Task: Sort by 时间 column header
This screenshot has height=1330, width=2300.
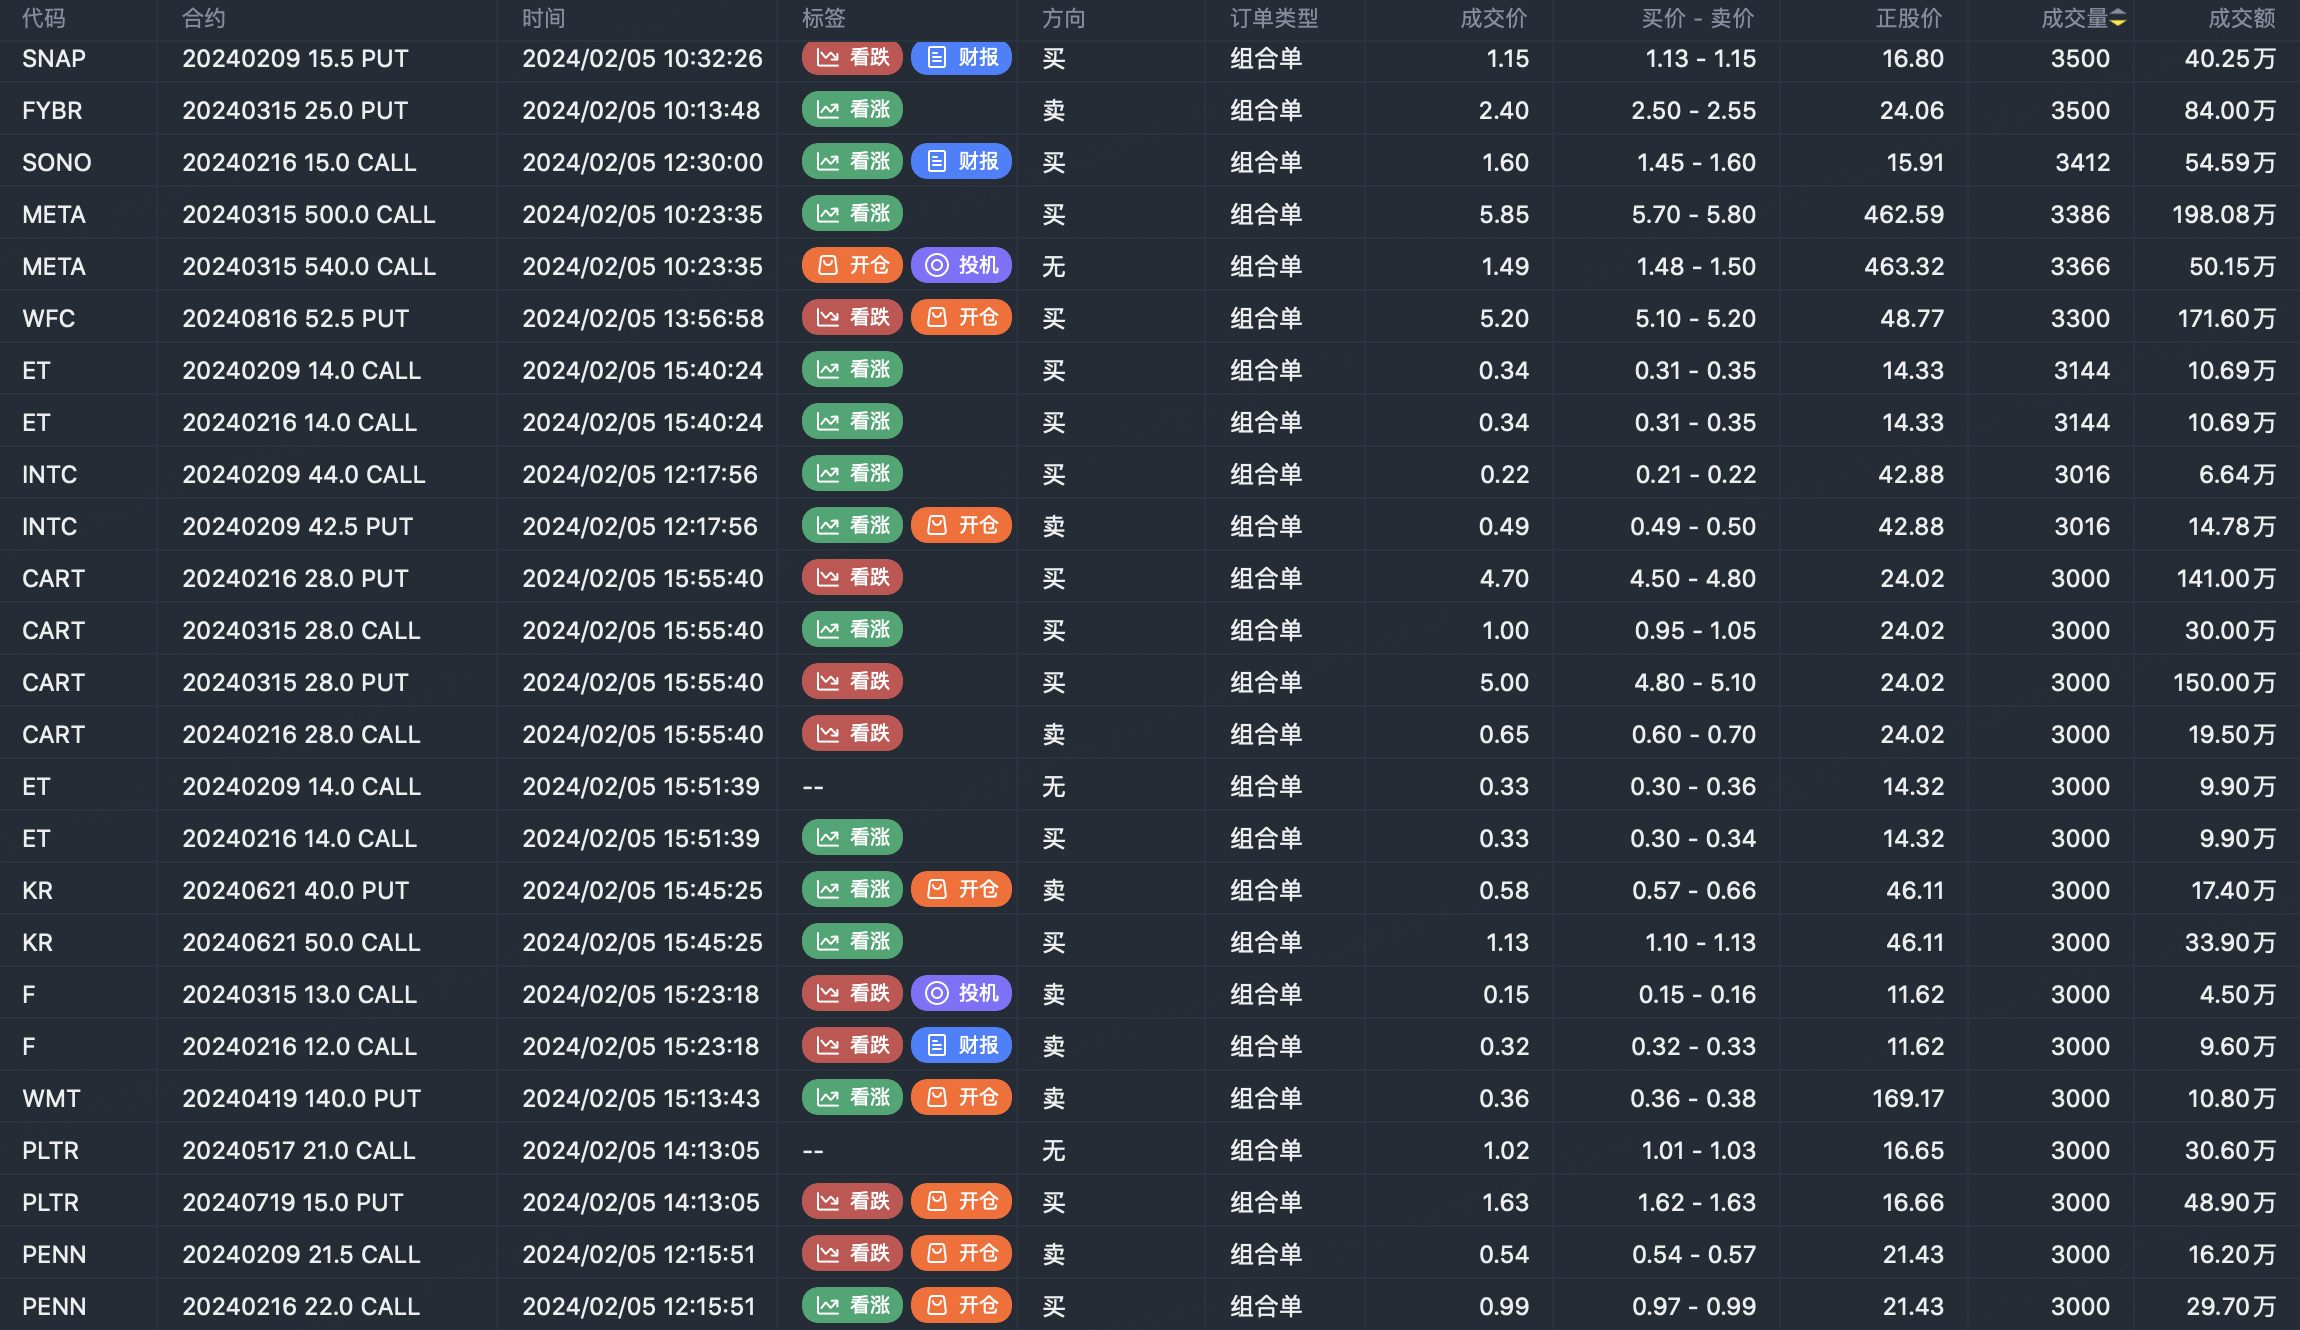Action: (543, 18)
